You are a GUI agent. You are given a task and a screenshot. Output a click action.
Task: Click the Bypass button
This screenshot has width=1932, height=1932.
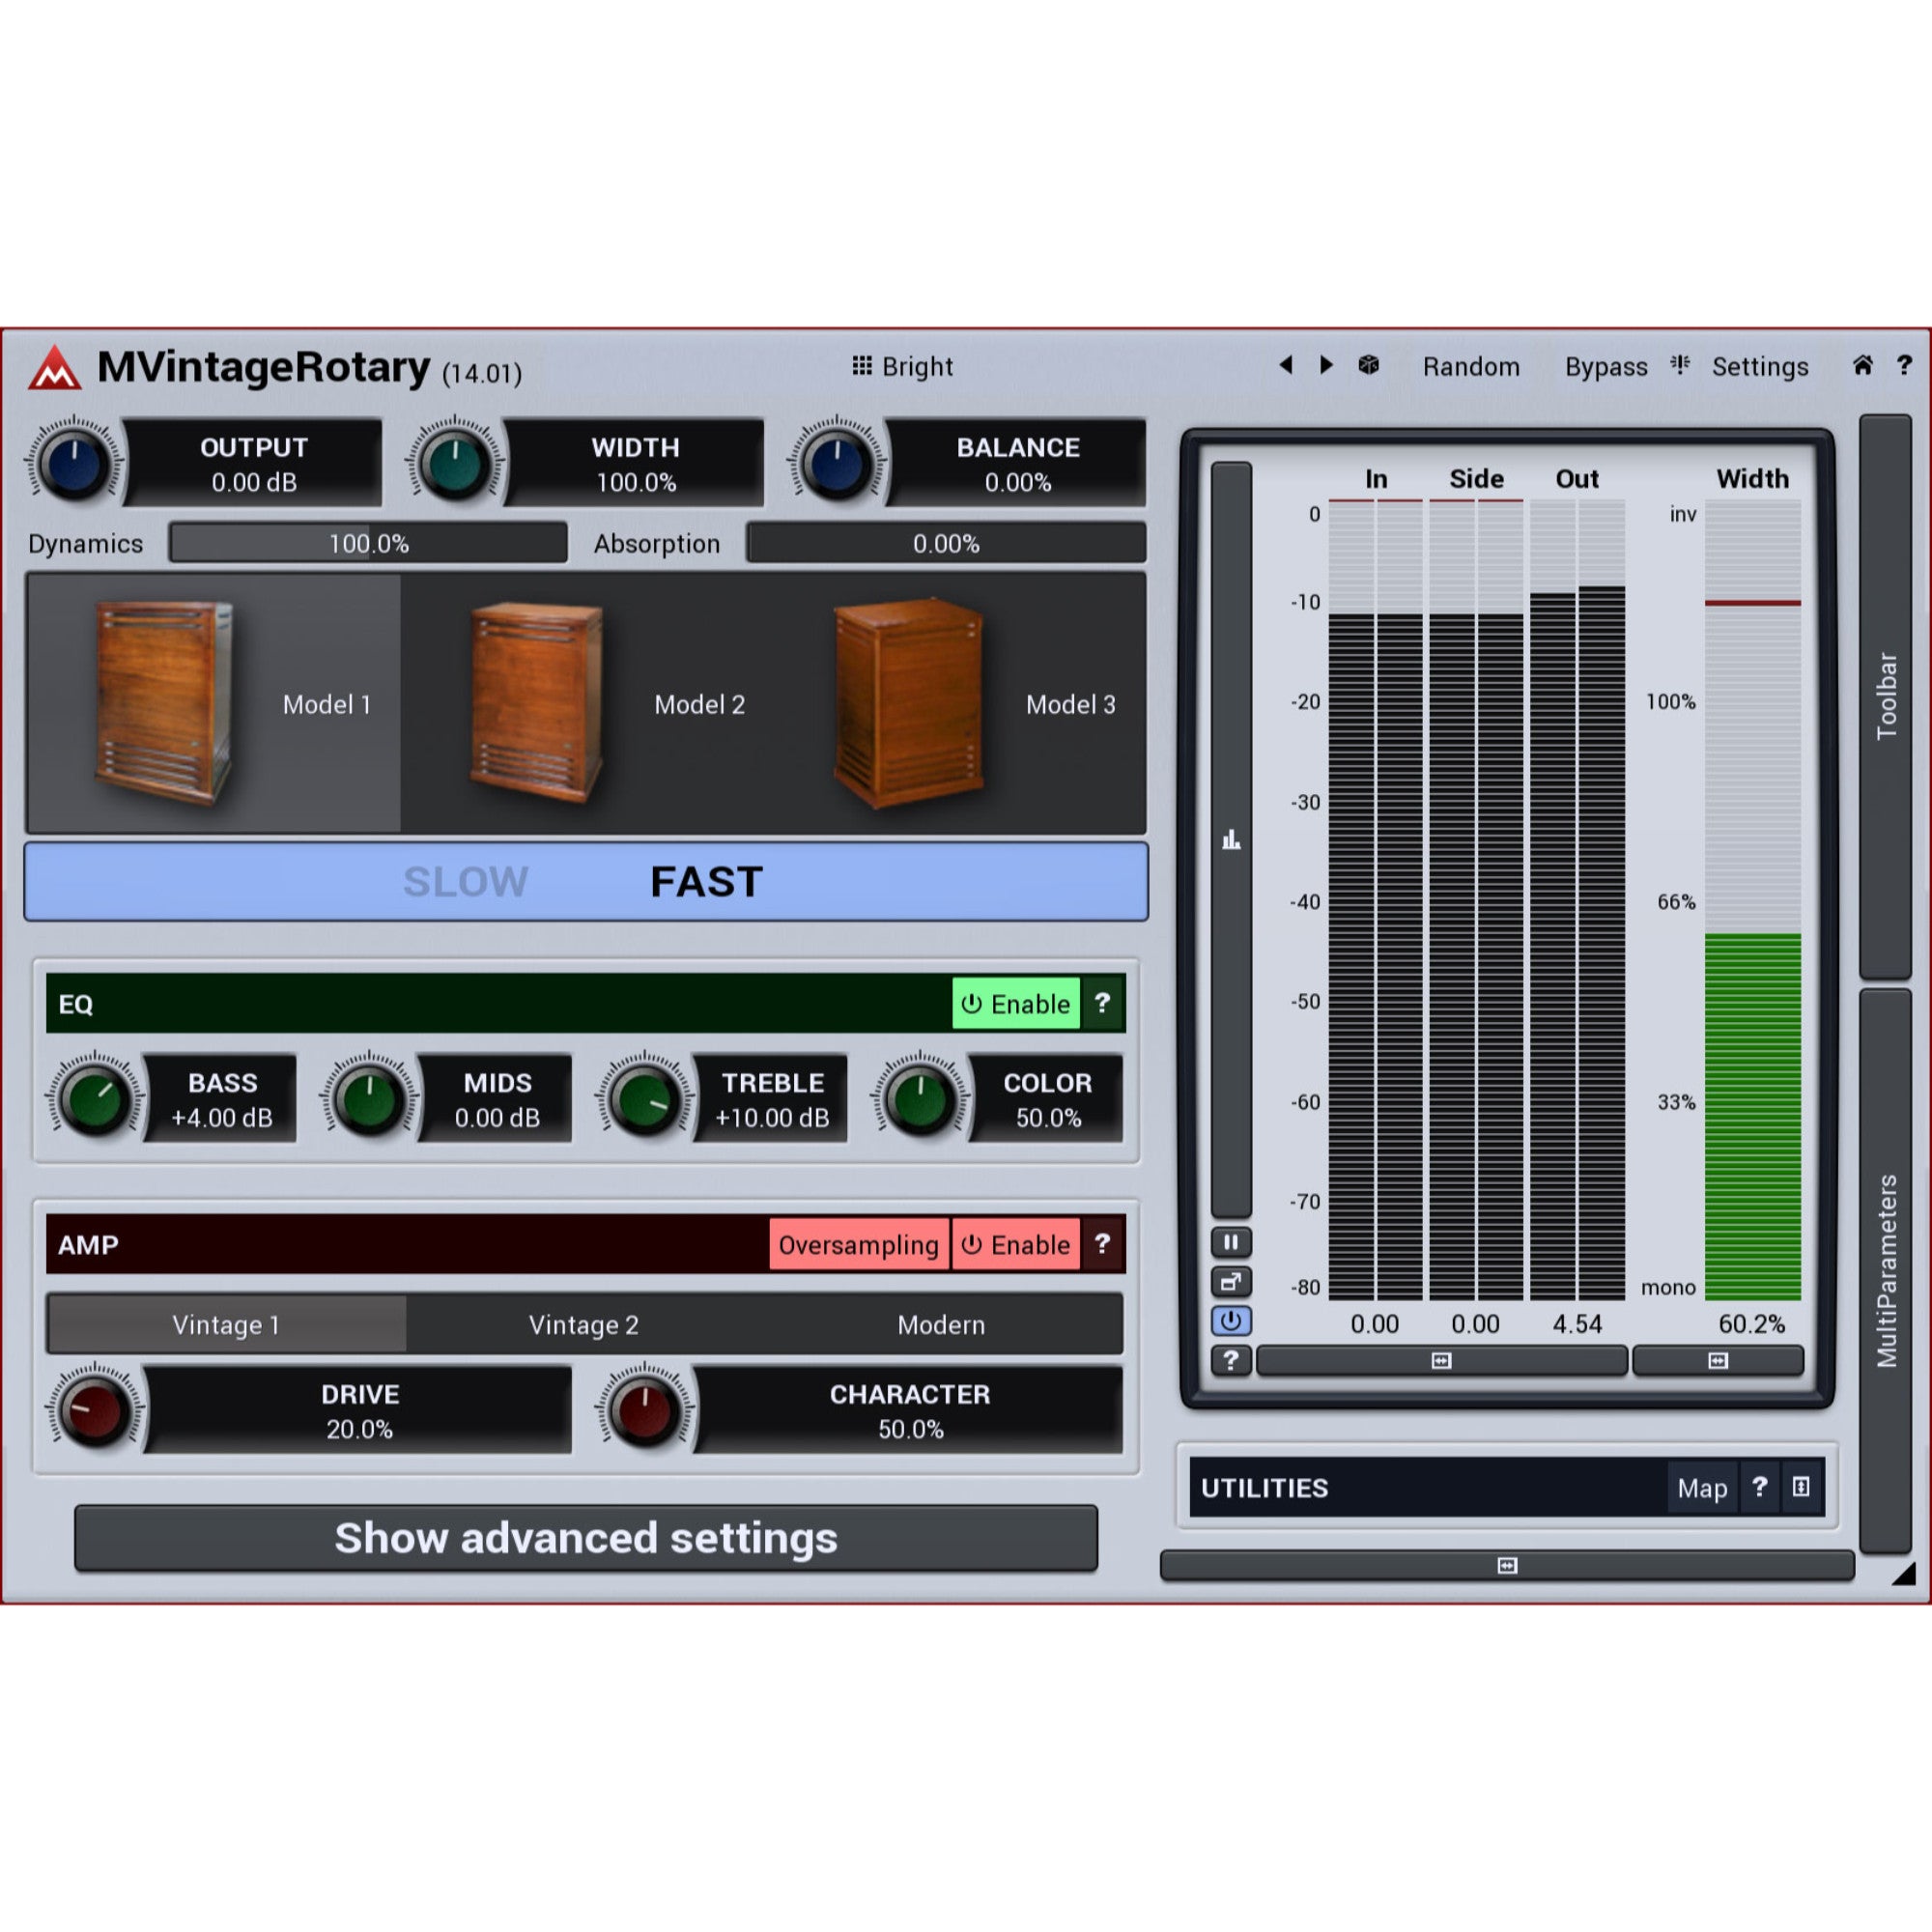click(1606, 367)
